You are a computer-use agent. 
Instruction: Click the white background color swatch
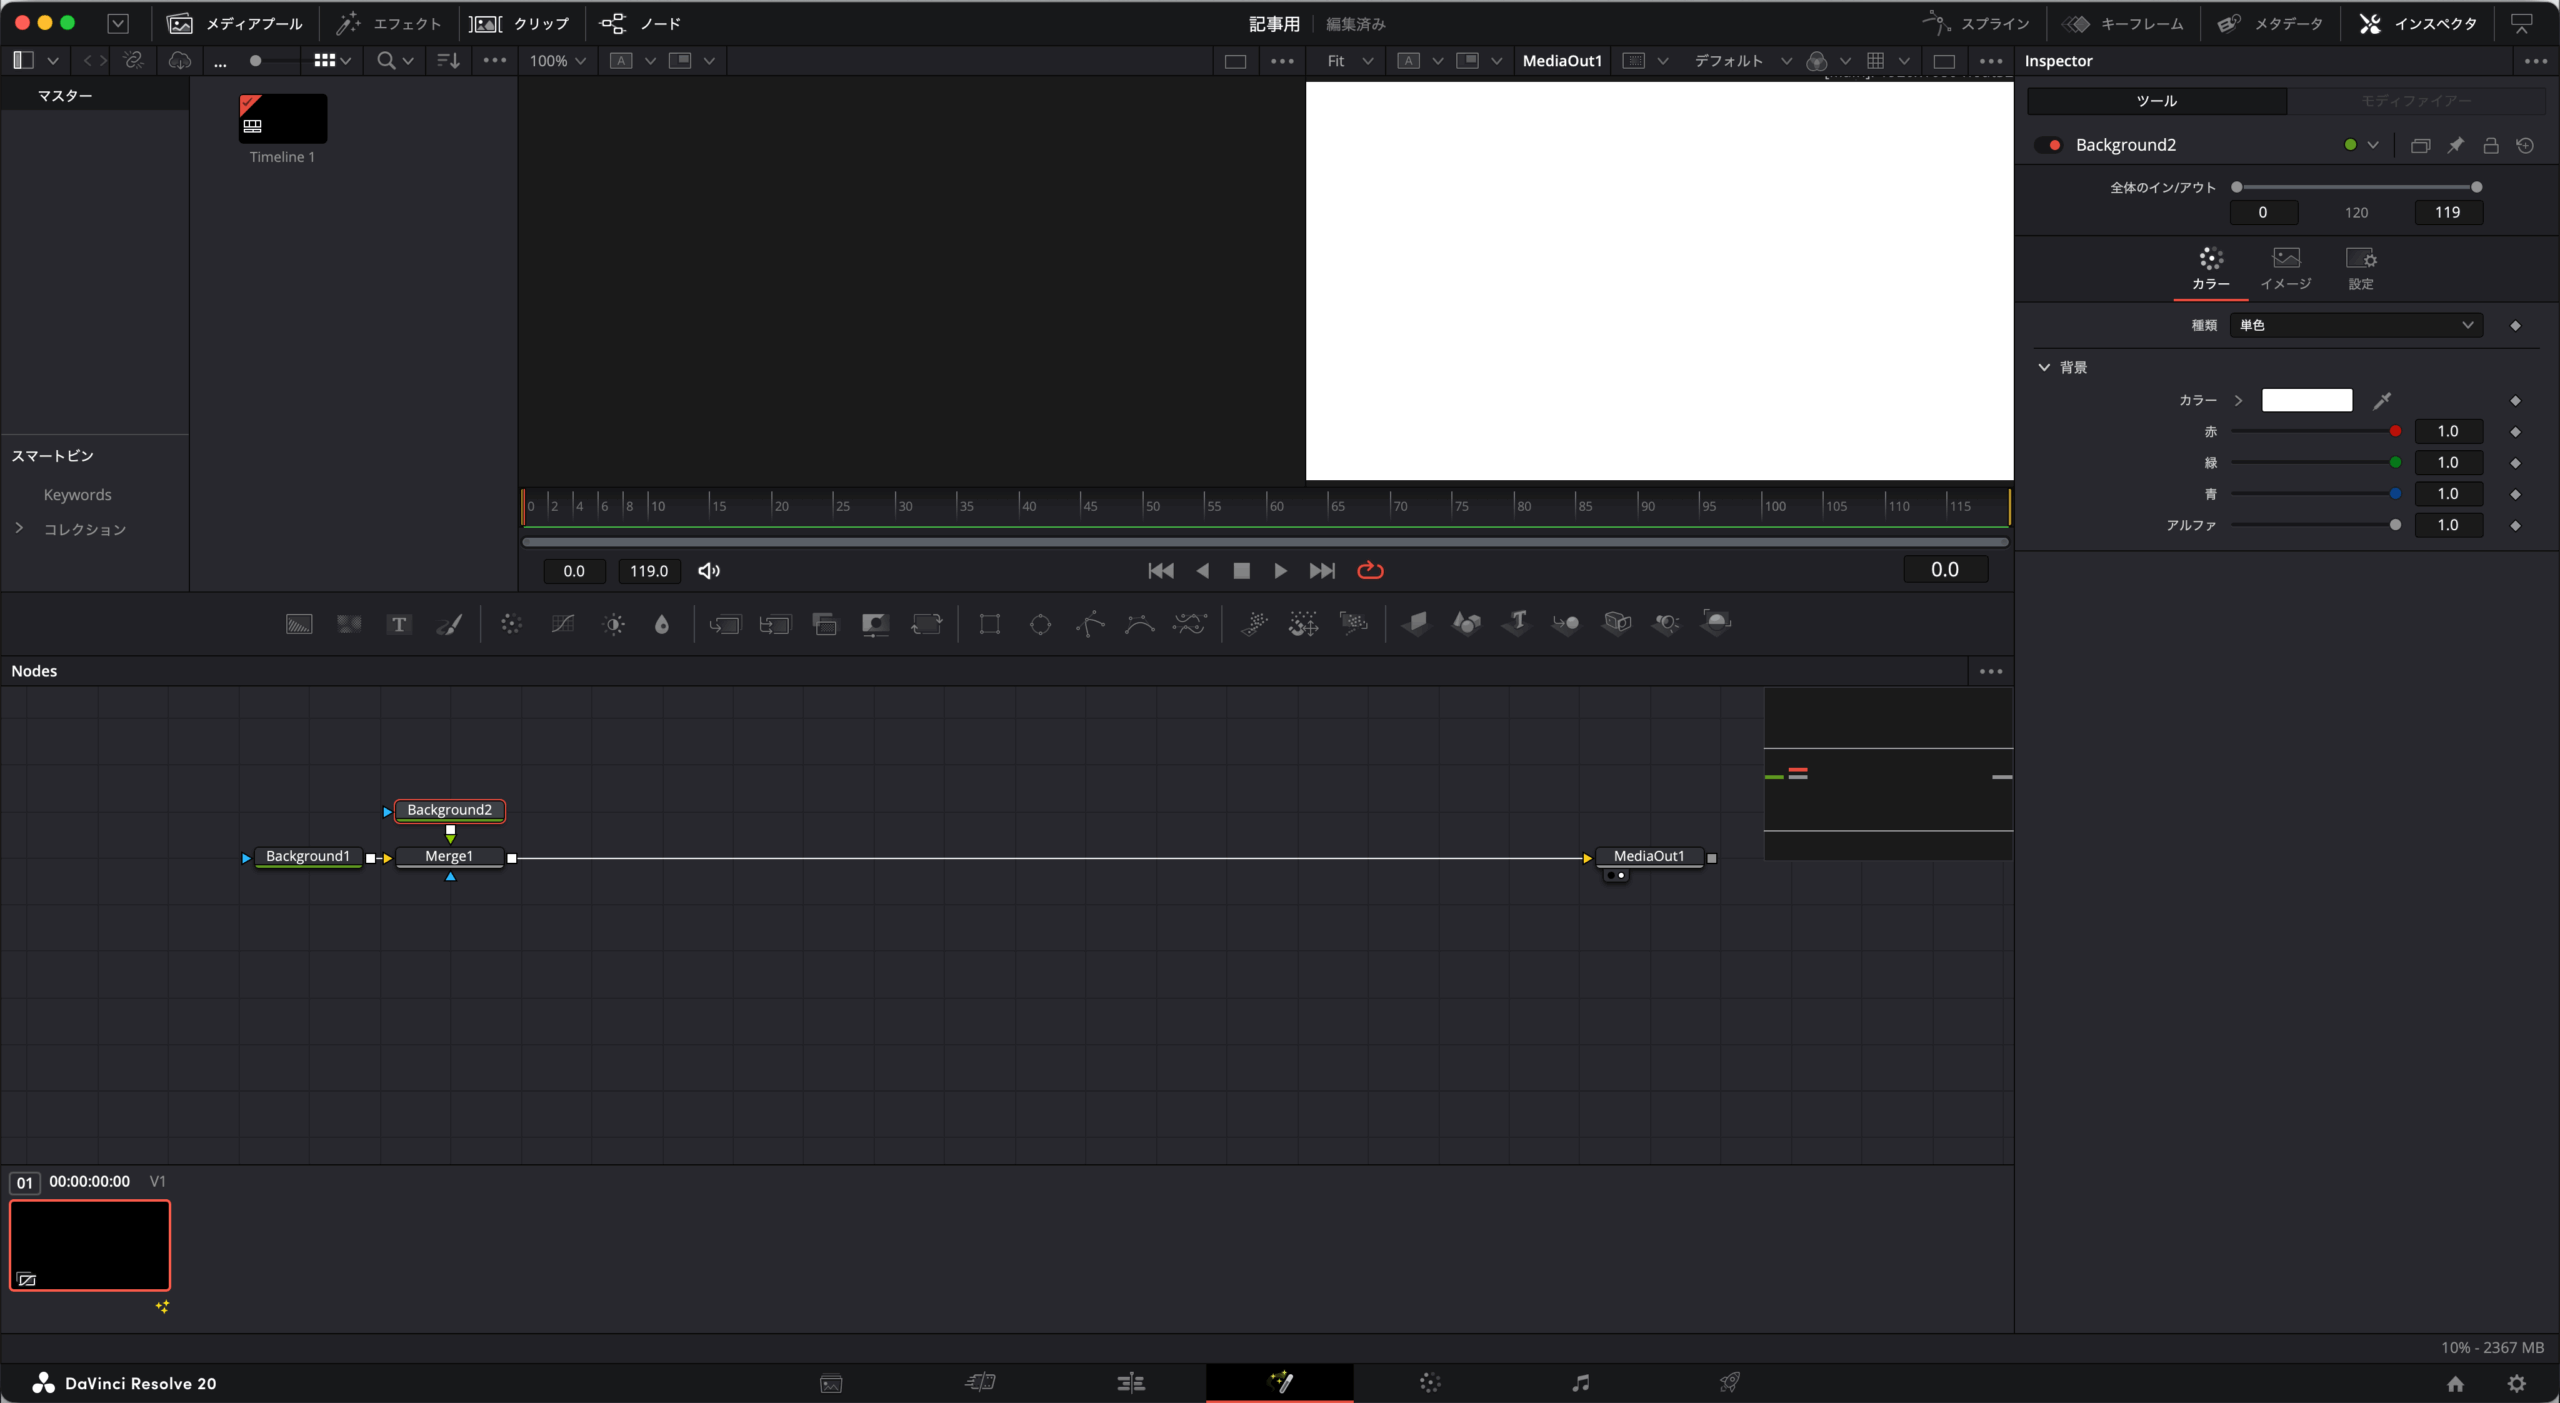(2307, 400)
